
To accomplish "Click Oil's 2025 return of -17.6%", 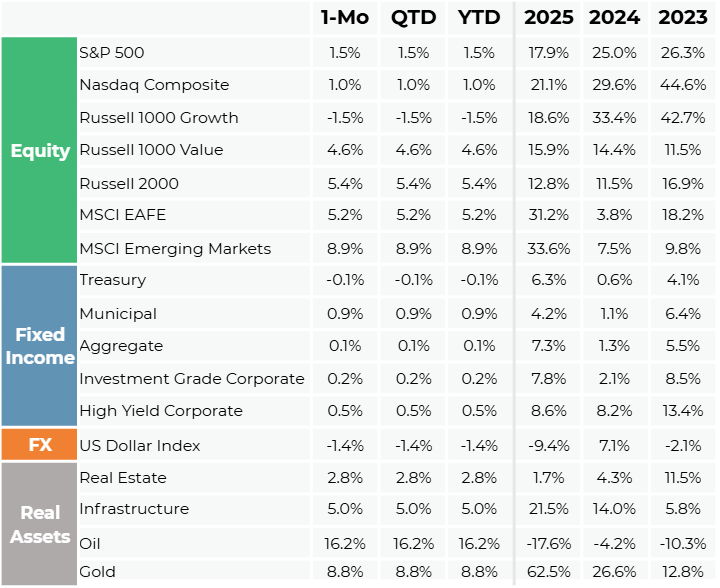I will 549,541.
